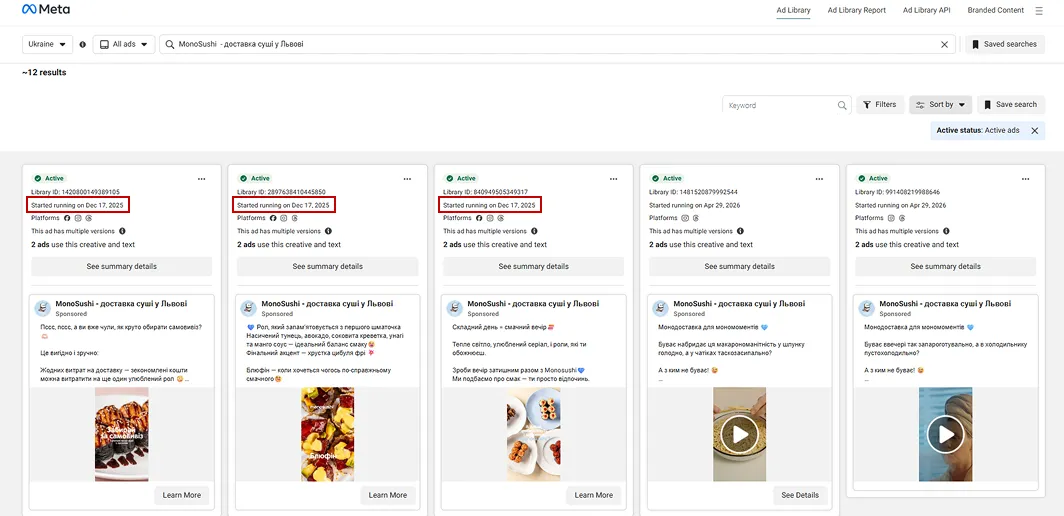Click MonoSushi page name on the Складний день ad
Screen dimensions: 1064x516
tap(533, 303)
